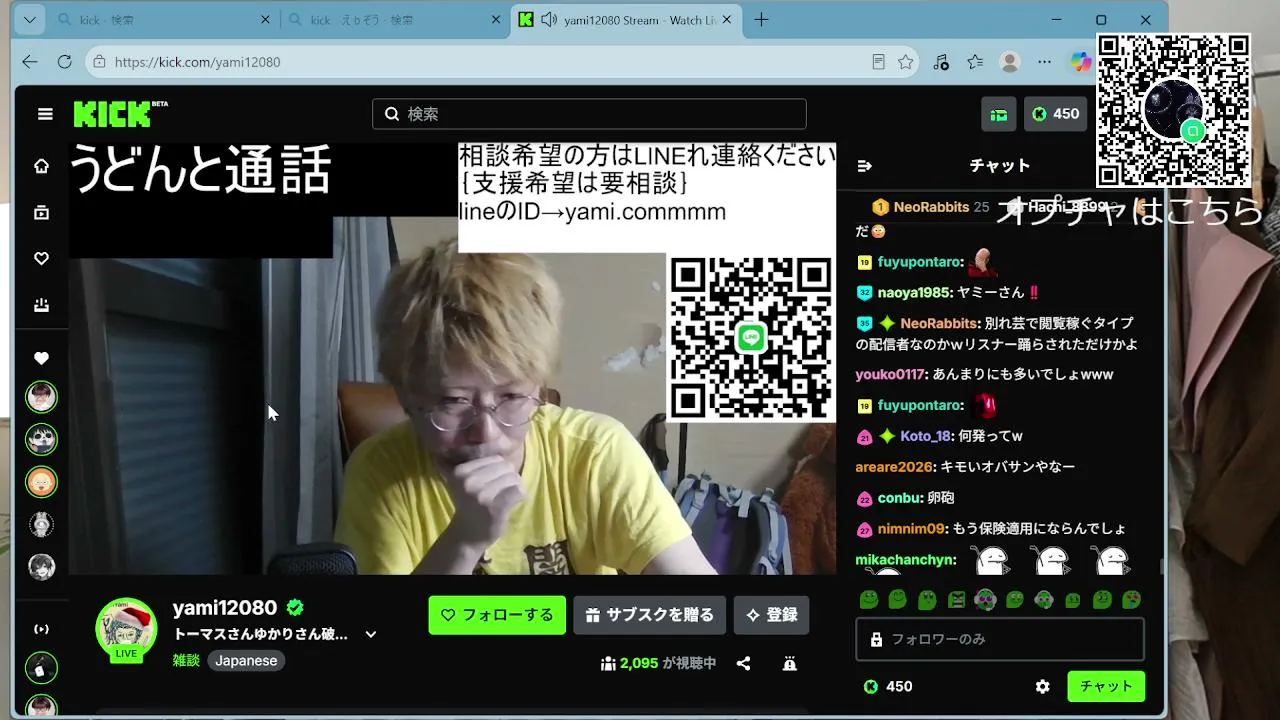Viewport: 1280px width, 720px height.
Task: Click the address bar URL kick.com/yami12080
Action: click(197, 62)
